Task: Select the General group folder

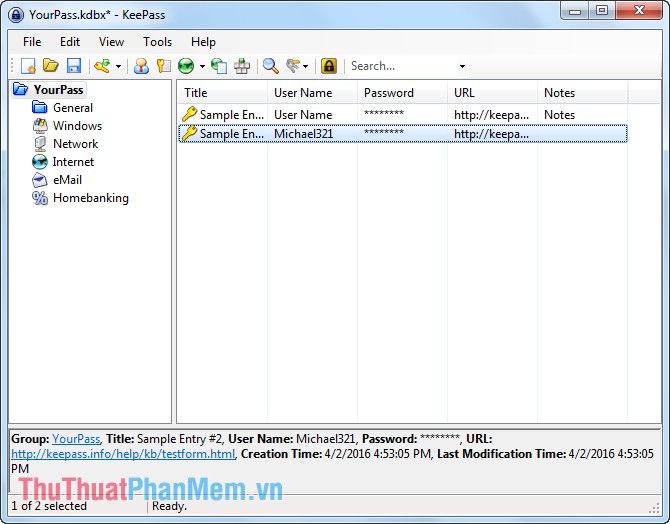Action: coord(73,108)
